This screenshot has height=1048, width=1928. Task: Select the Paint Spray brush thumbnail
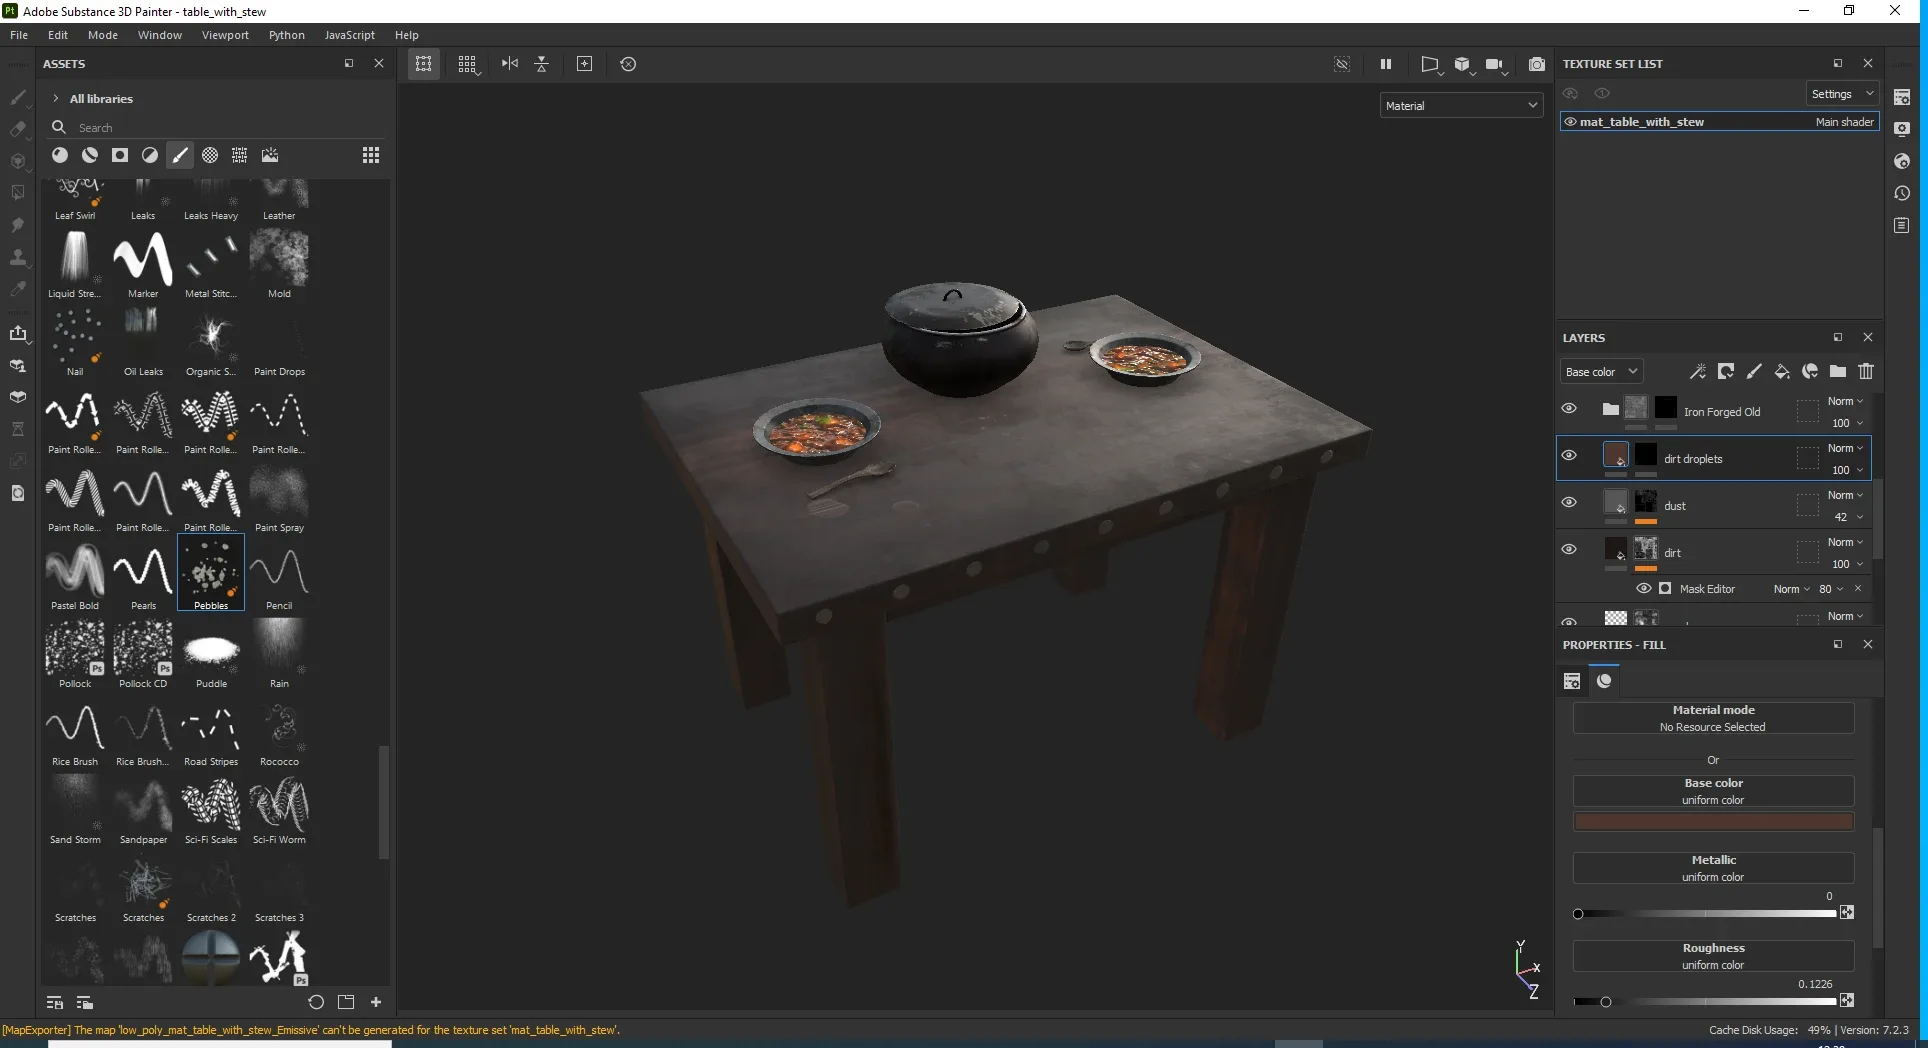point(279,495)
